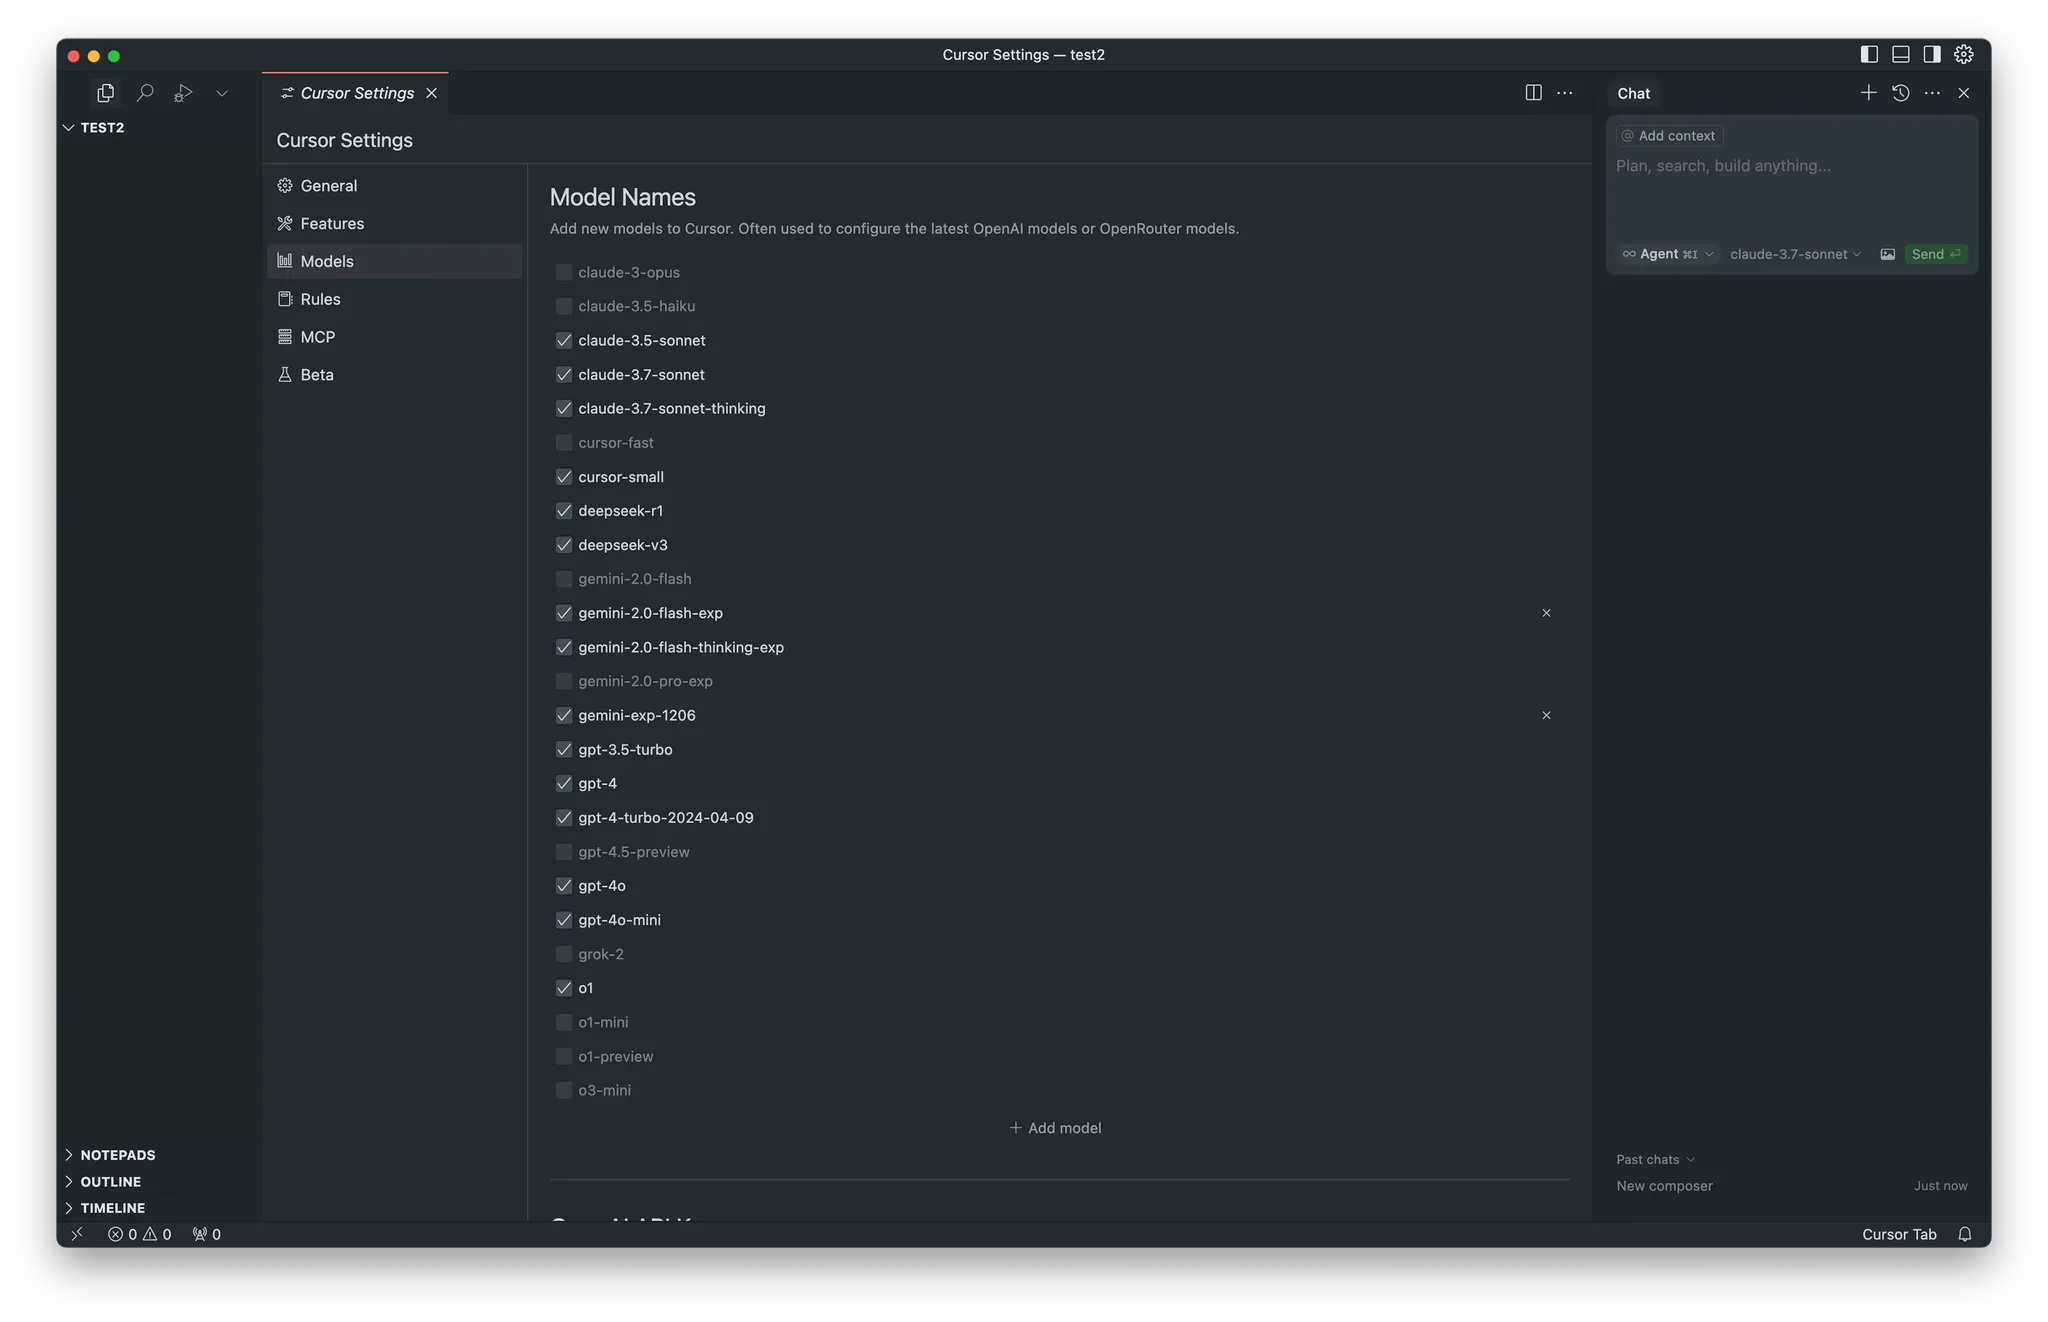Screen dimensions: 2048x1322
Task: Remove gemini-2.0-flash-exp model
Action: point(1546,613)
